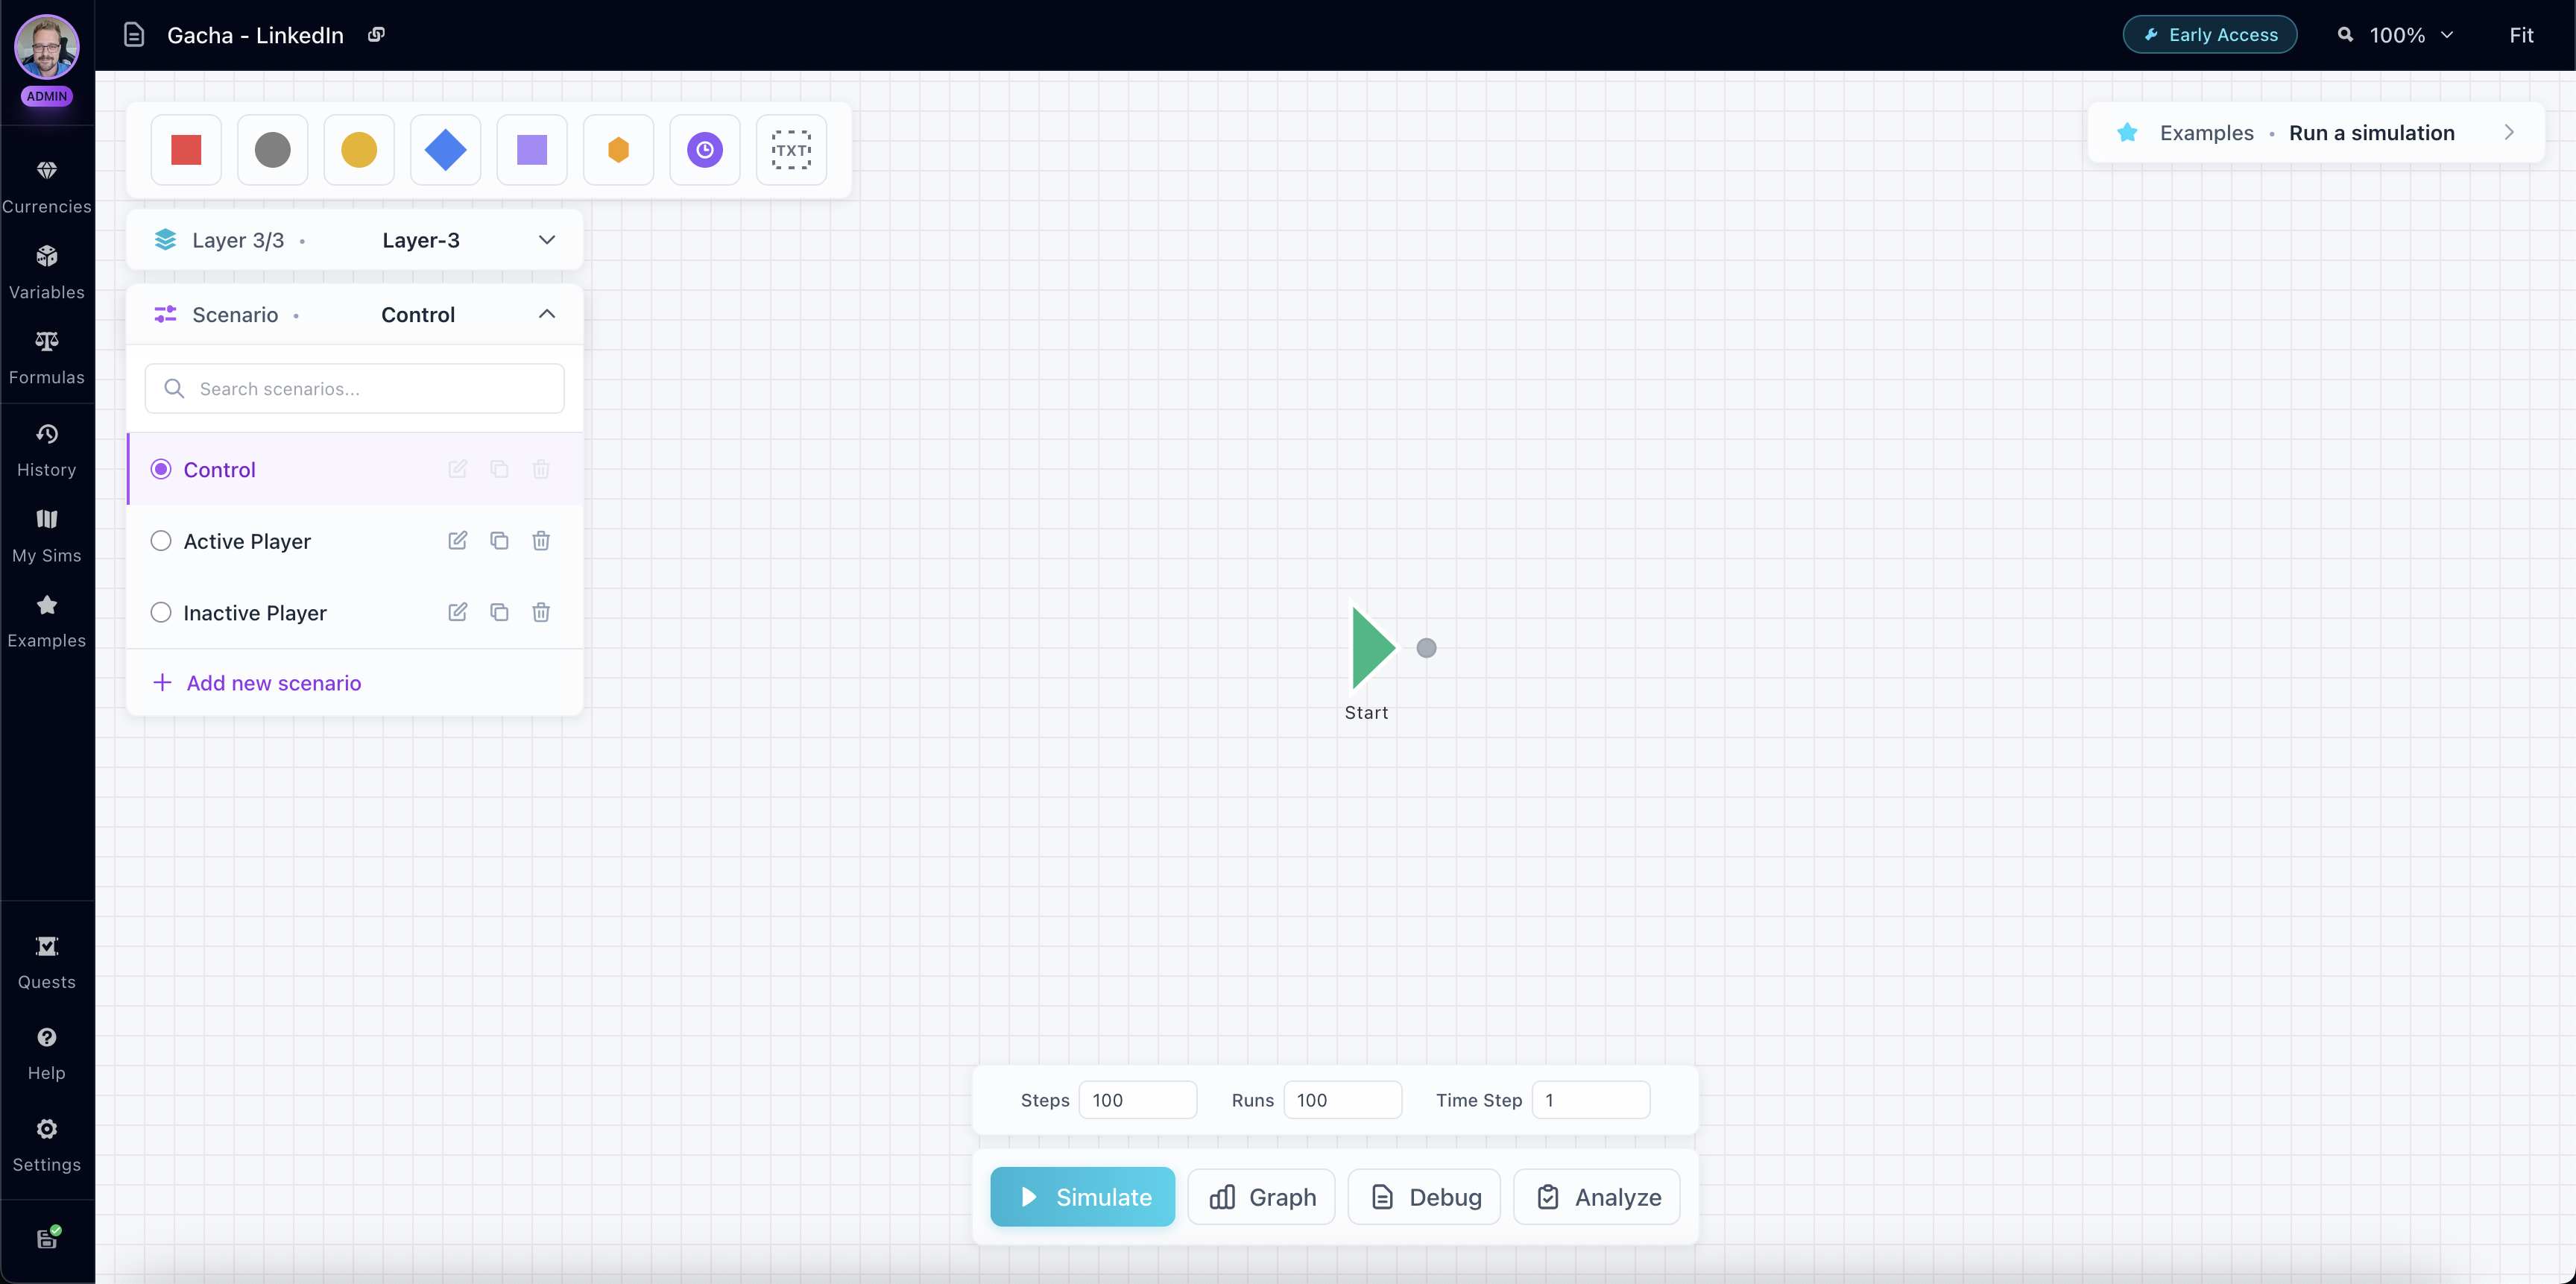Viewport: 2576px width, 1284px height.
Task: Delete the Inactive Player scenario
Action: tap(541, 612)
